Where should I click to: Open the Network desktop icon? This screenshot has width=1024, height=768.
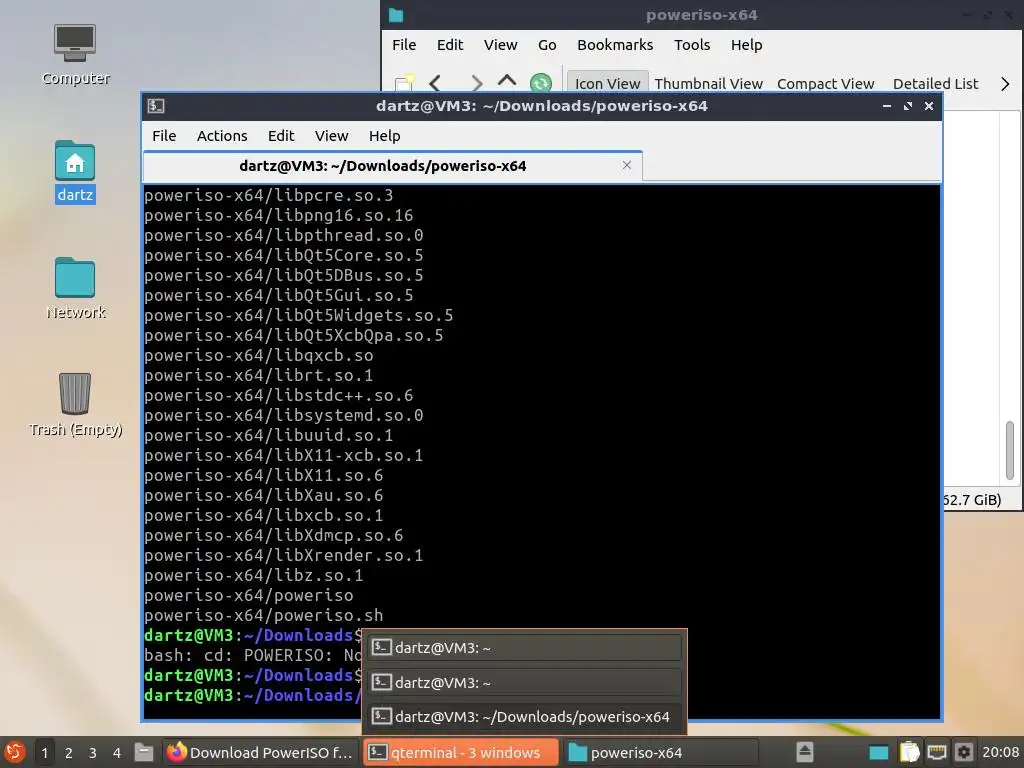click(74, 287)
